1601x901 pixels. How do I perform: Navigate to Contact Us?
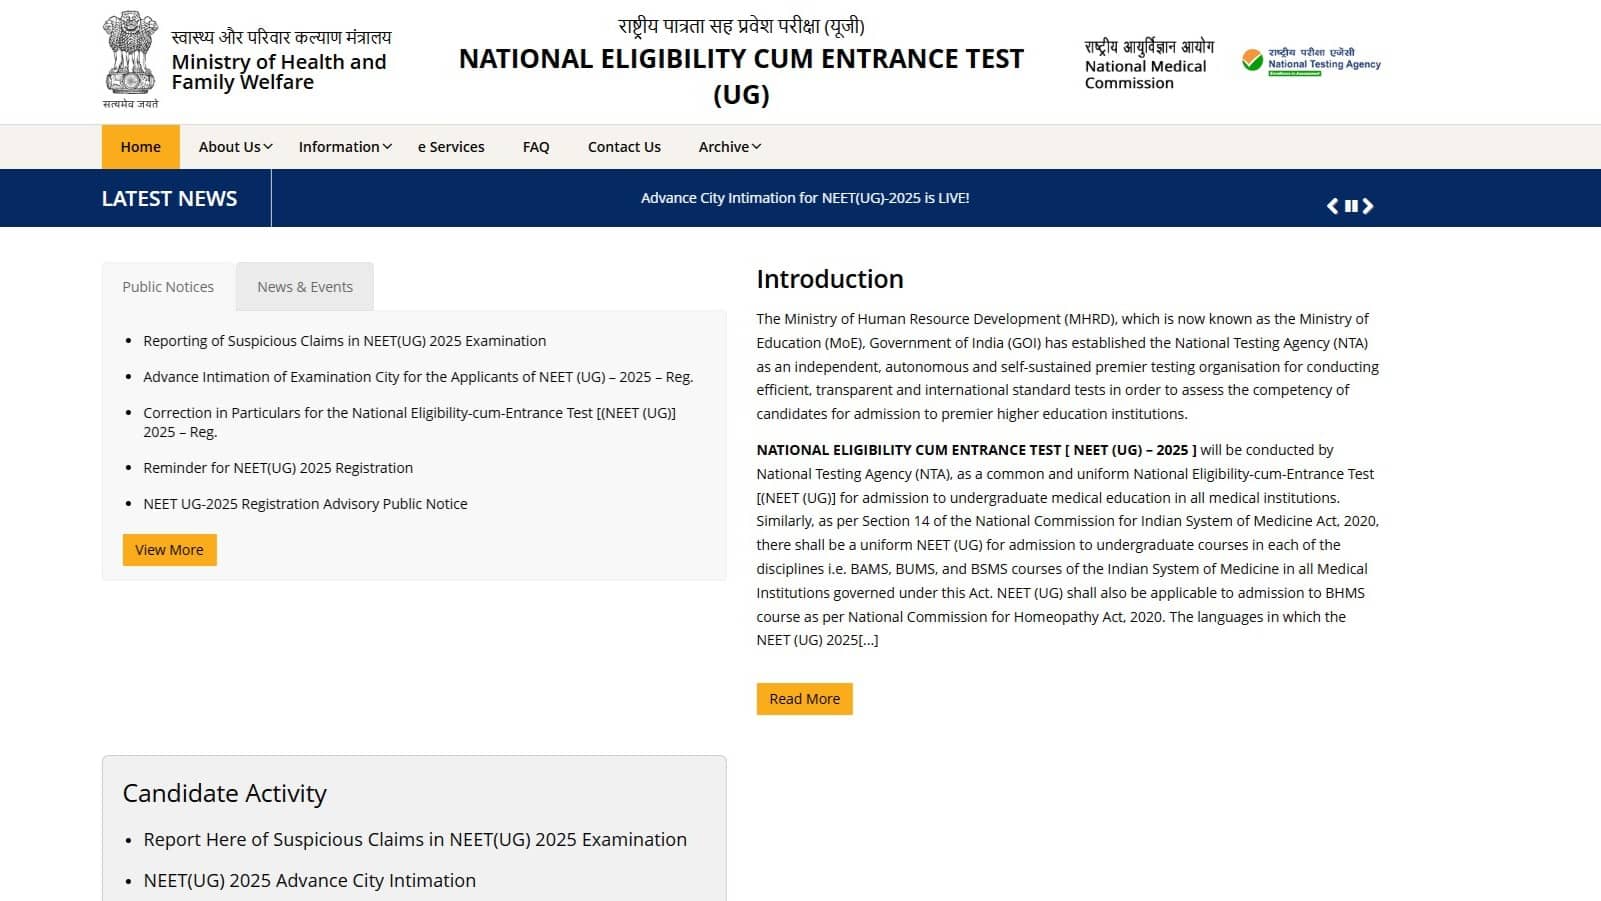(x=623, y=147)
